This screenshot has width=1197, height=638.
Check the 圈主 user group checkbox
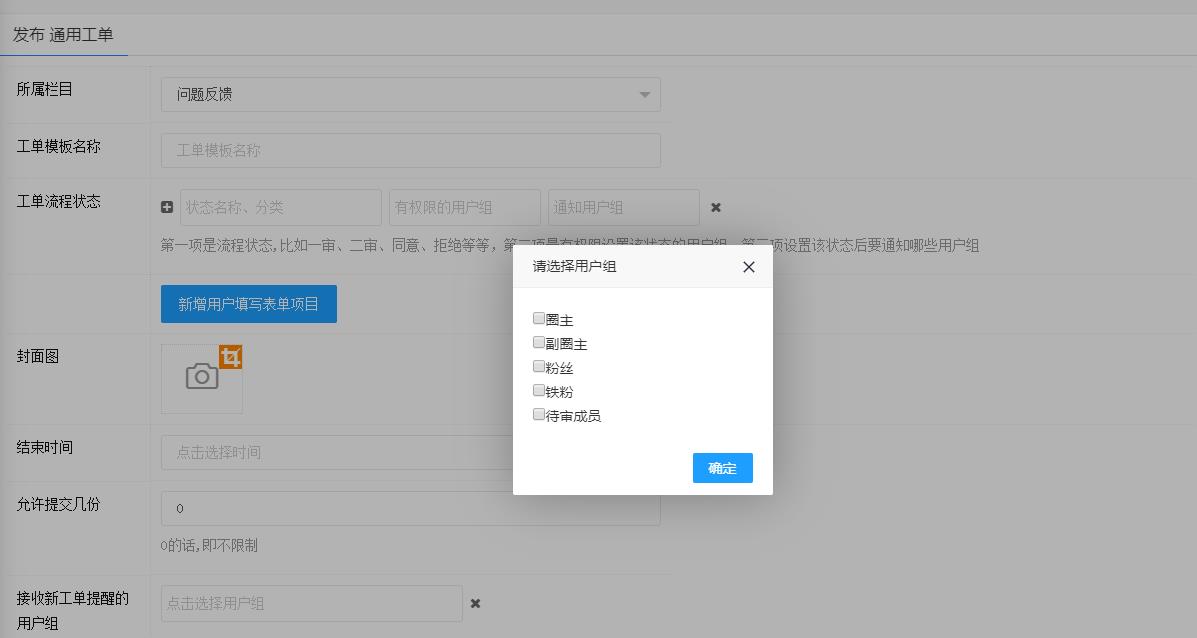point(539,319)
